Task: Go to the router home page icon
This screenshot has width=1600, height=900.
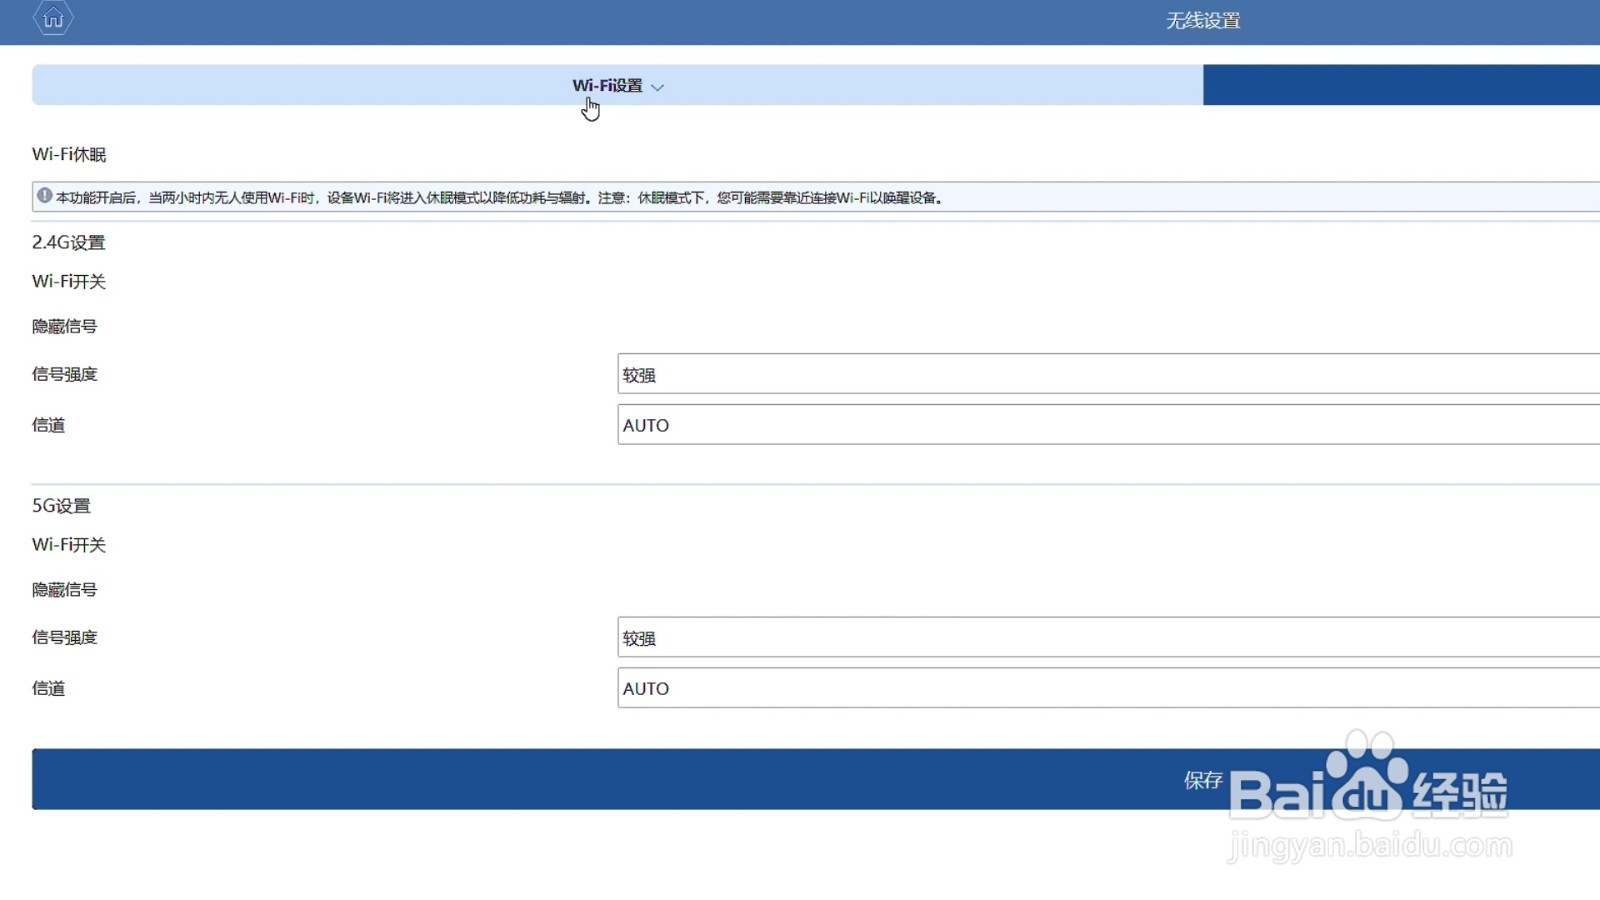Action: [53, 18]
